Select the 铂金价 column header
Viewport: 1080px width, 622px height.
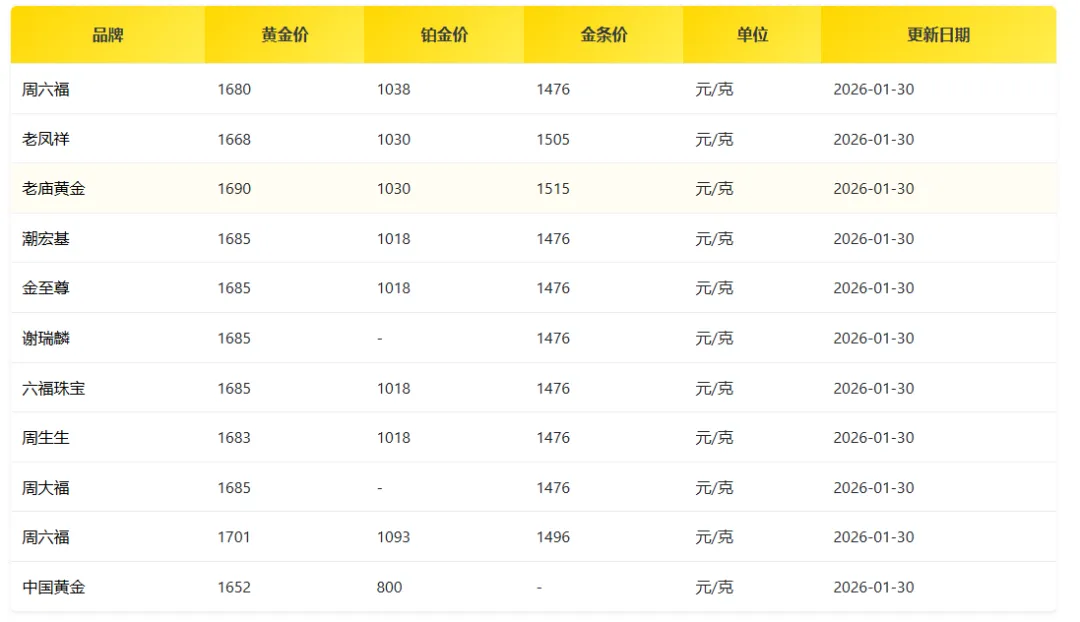tap(444, 35)
